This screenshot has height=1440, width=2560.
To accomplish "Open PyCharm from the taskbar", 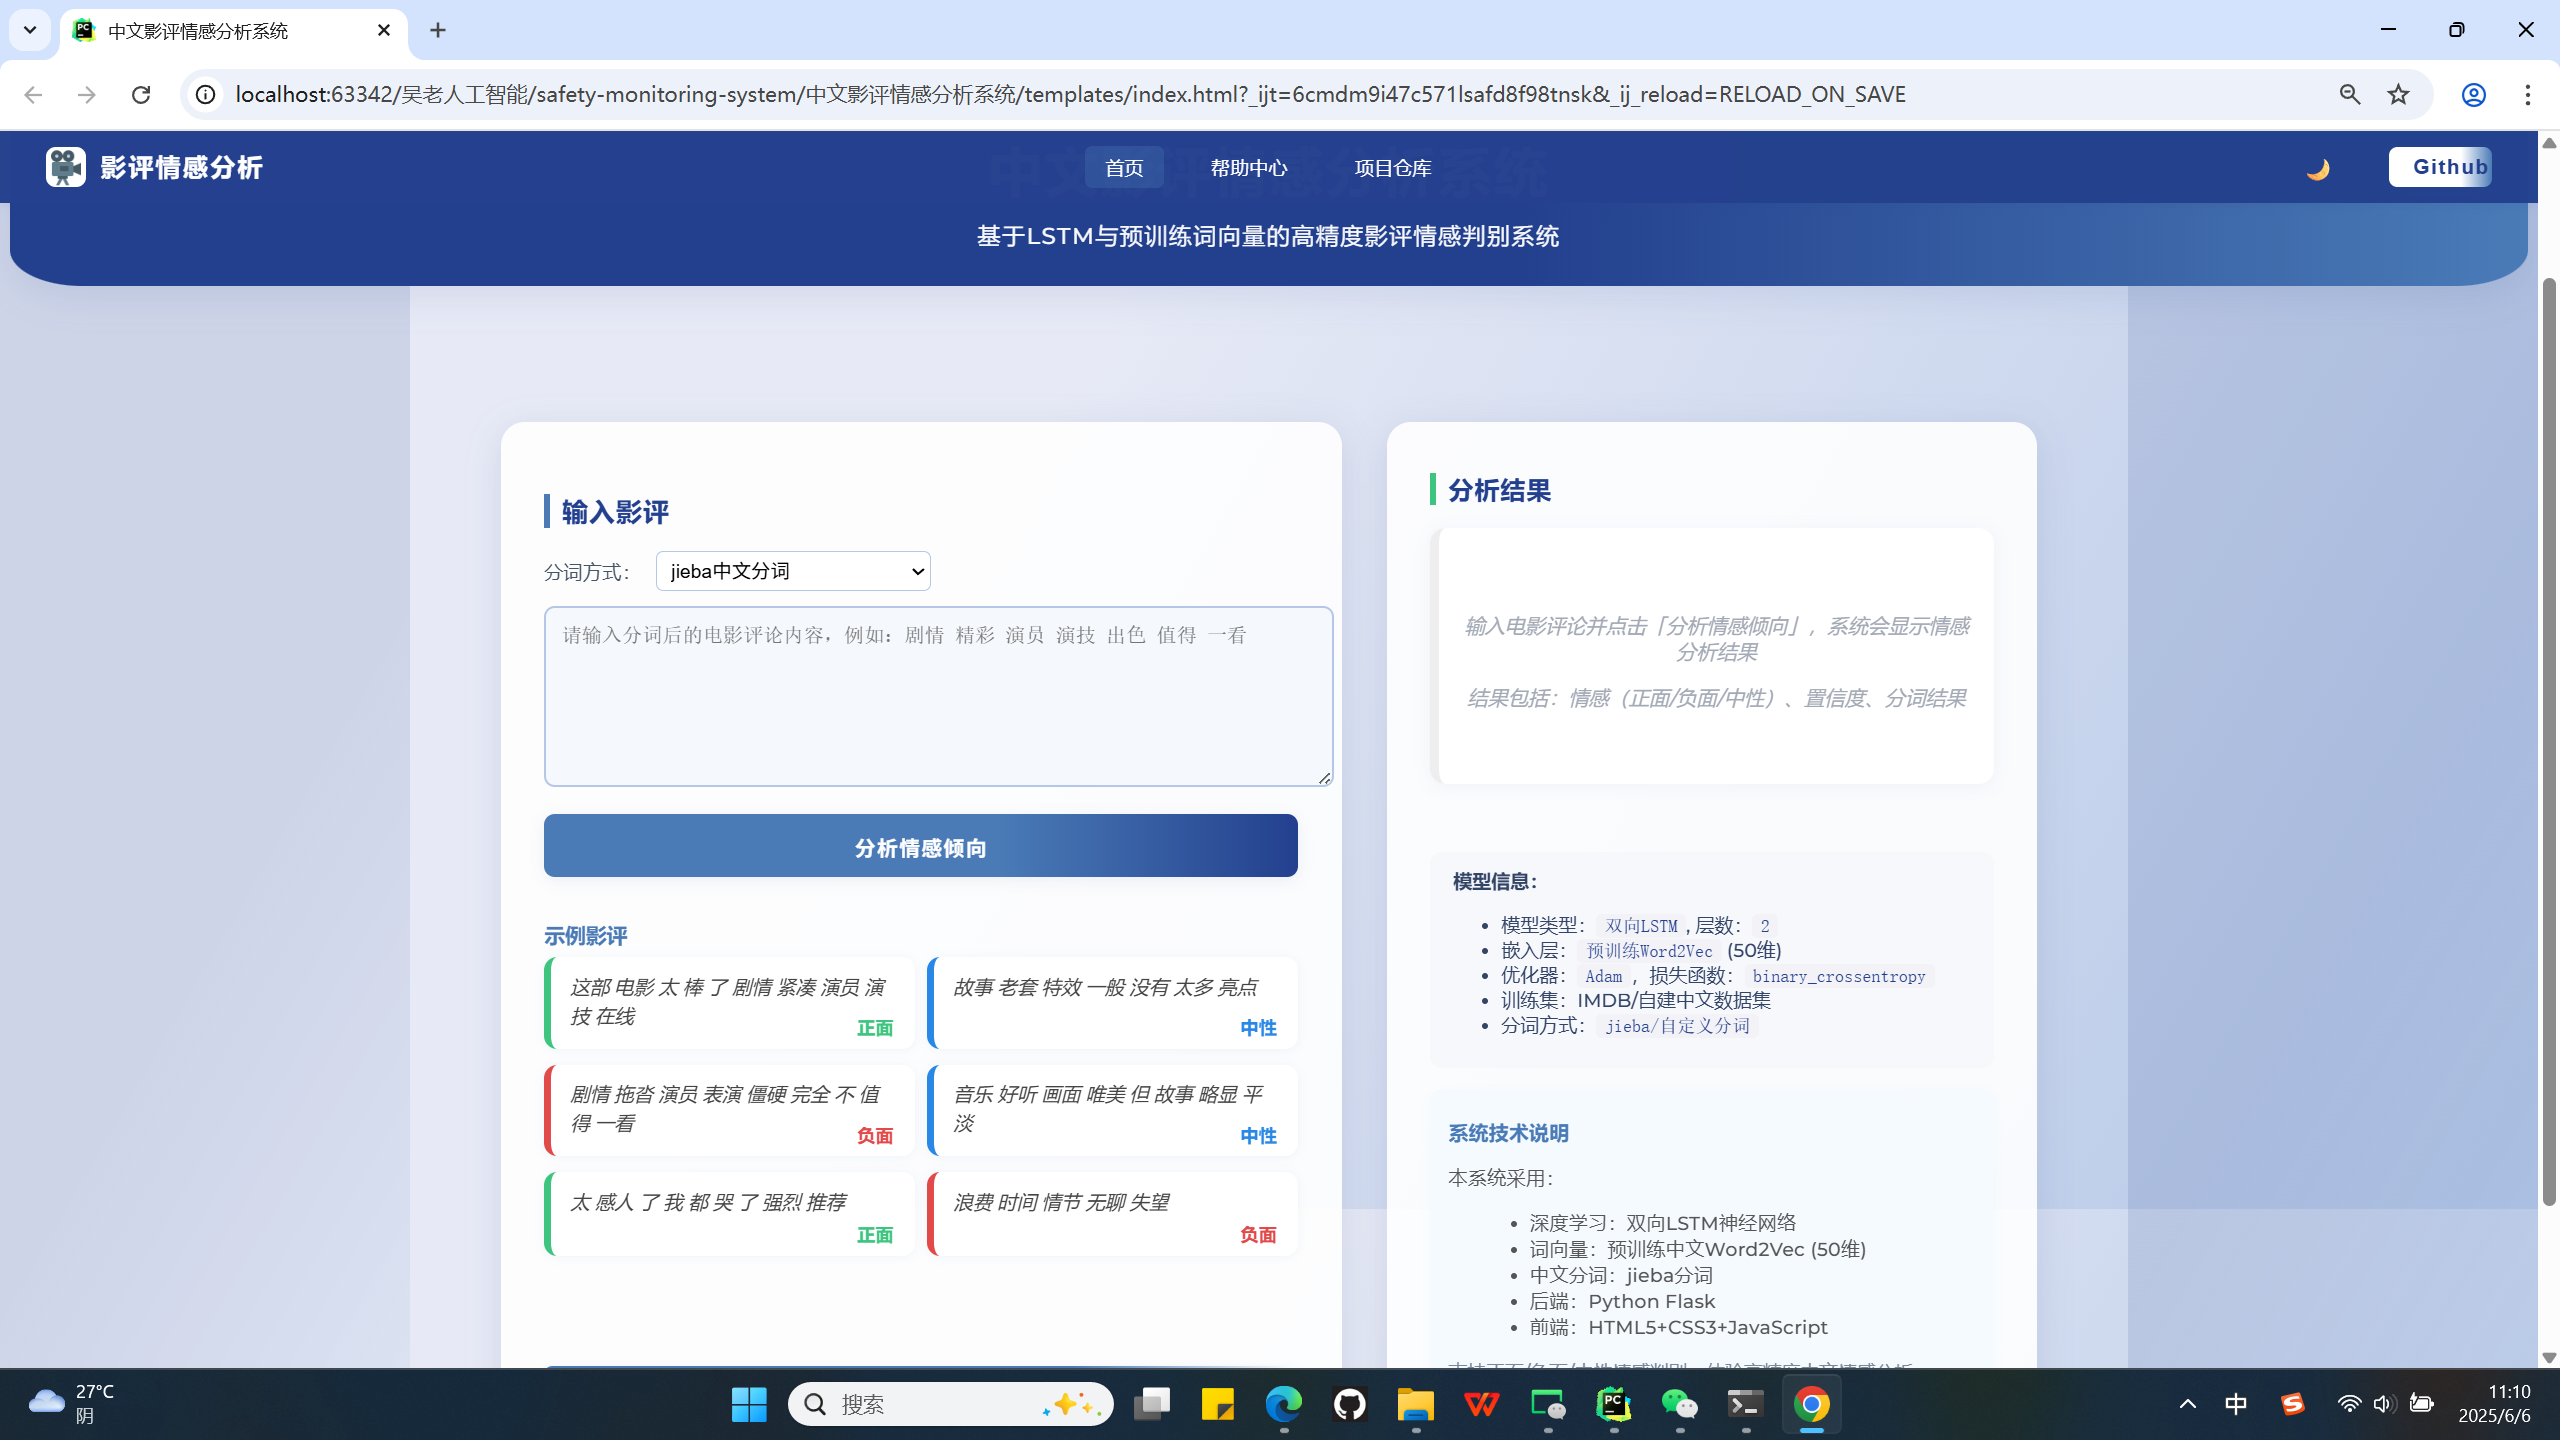I will coord(1613,1404).
